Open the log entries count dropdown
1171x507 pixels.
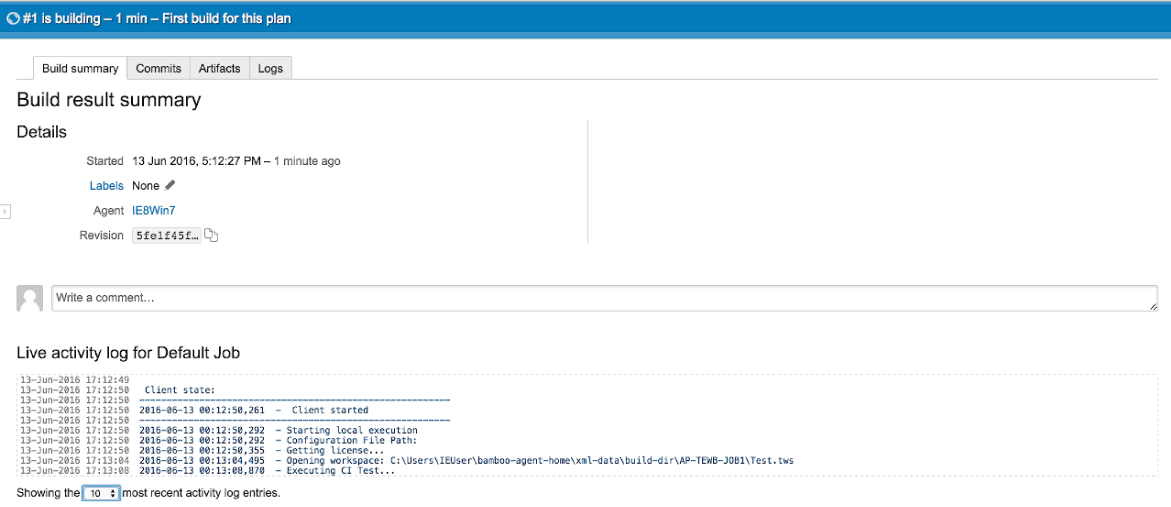[102, 494]
